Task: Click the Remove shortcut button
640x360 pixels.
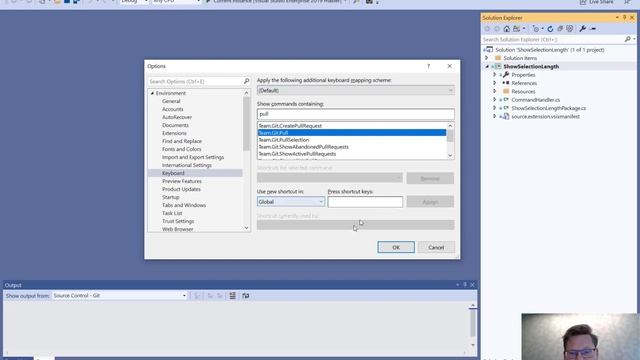Action: coord(430,178)
